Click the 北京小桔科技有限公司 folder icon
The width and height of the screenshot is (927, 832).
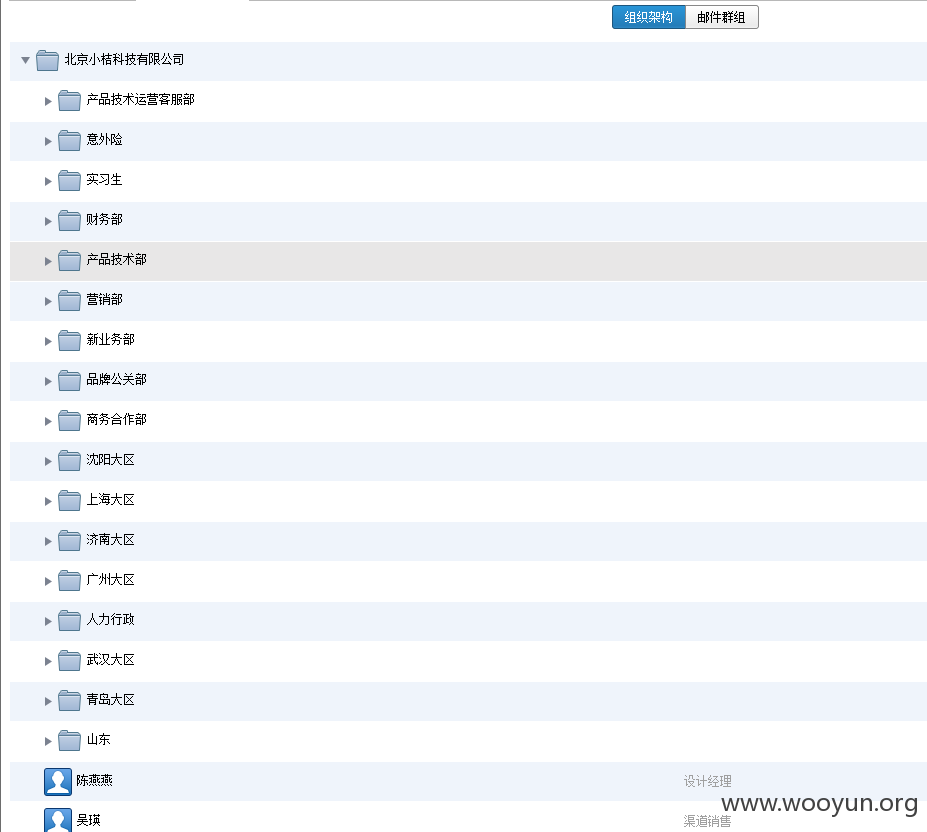47,60
